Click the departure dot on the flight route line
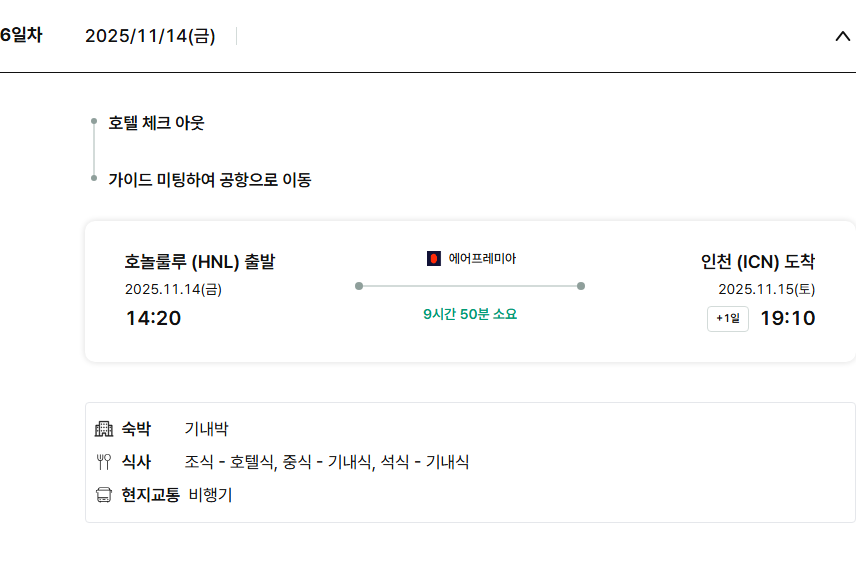Screen dimensions: 856x564 (x=359, y=286)
